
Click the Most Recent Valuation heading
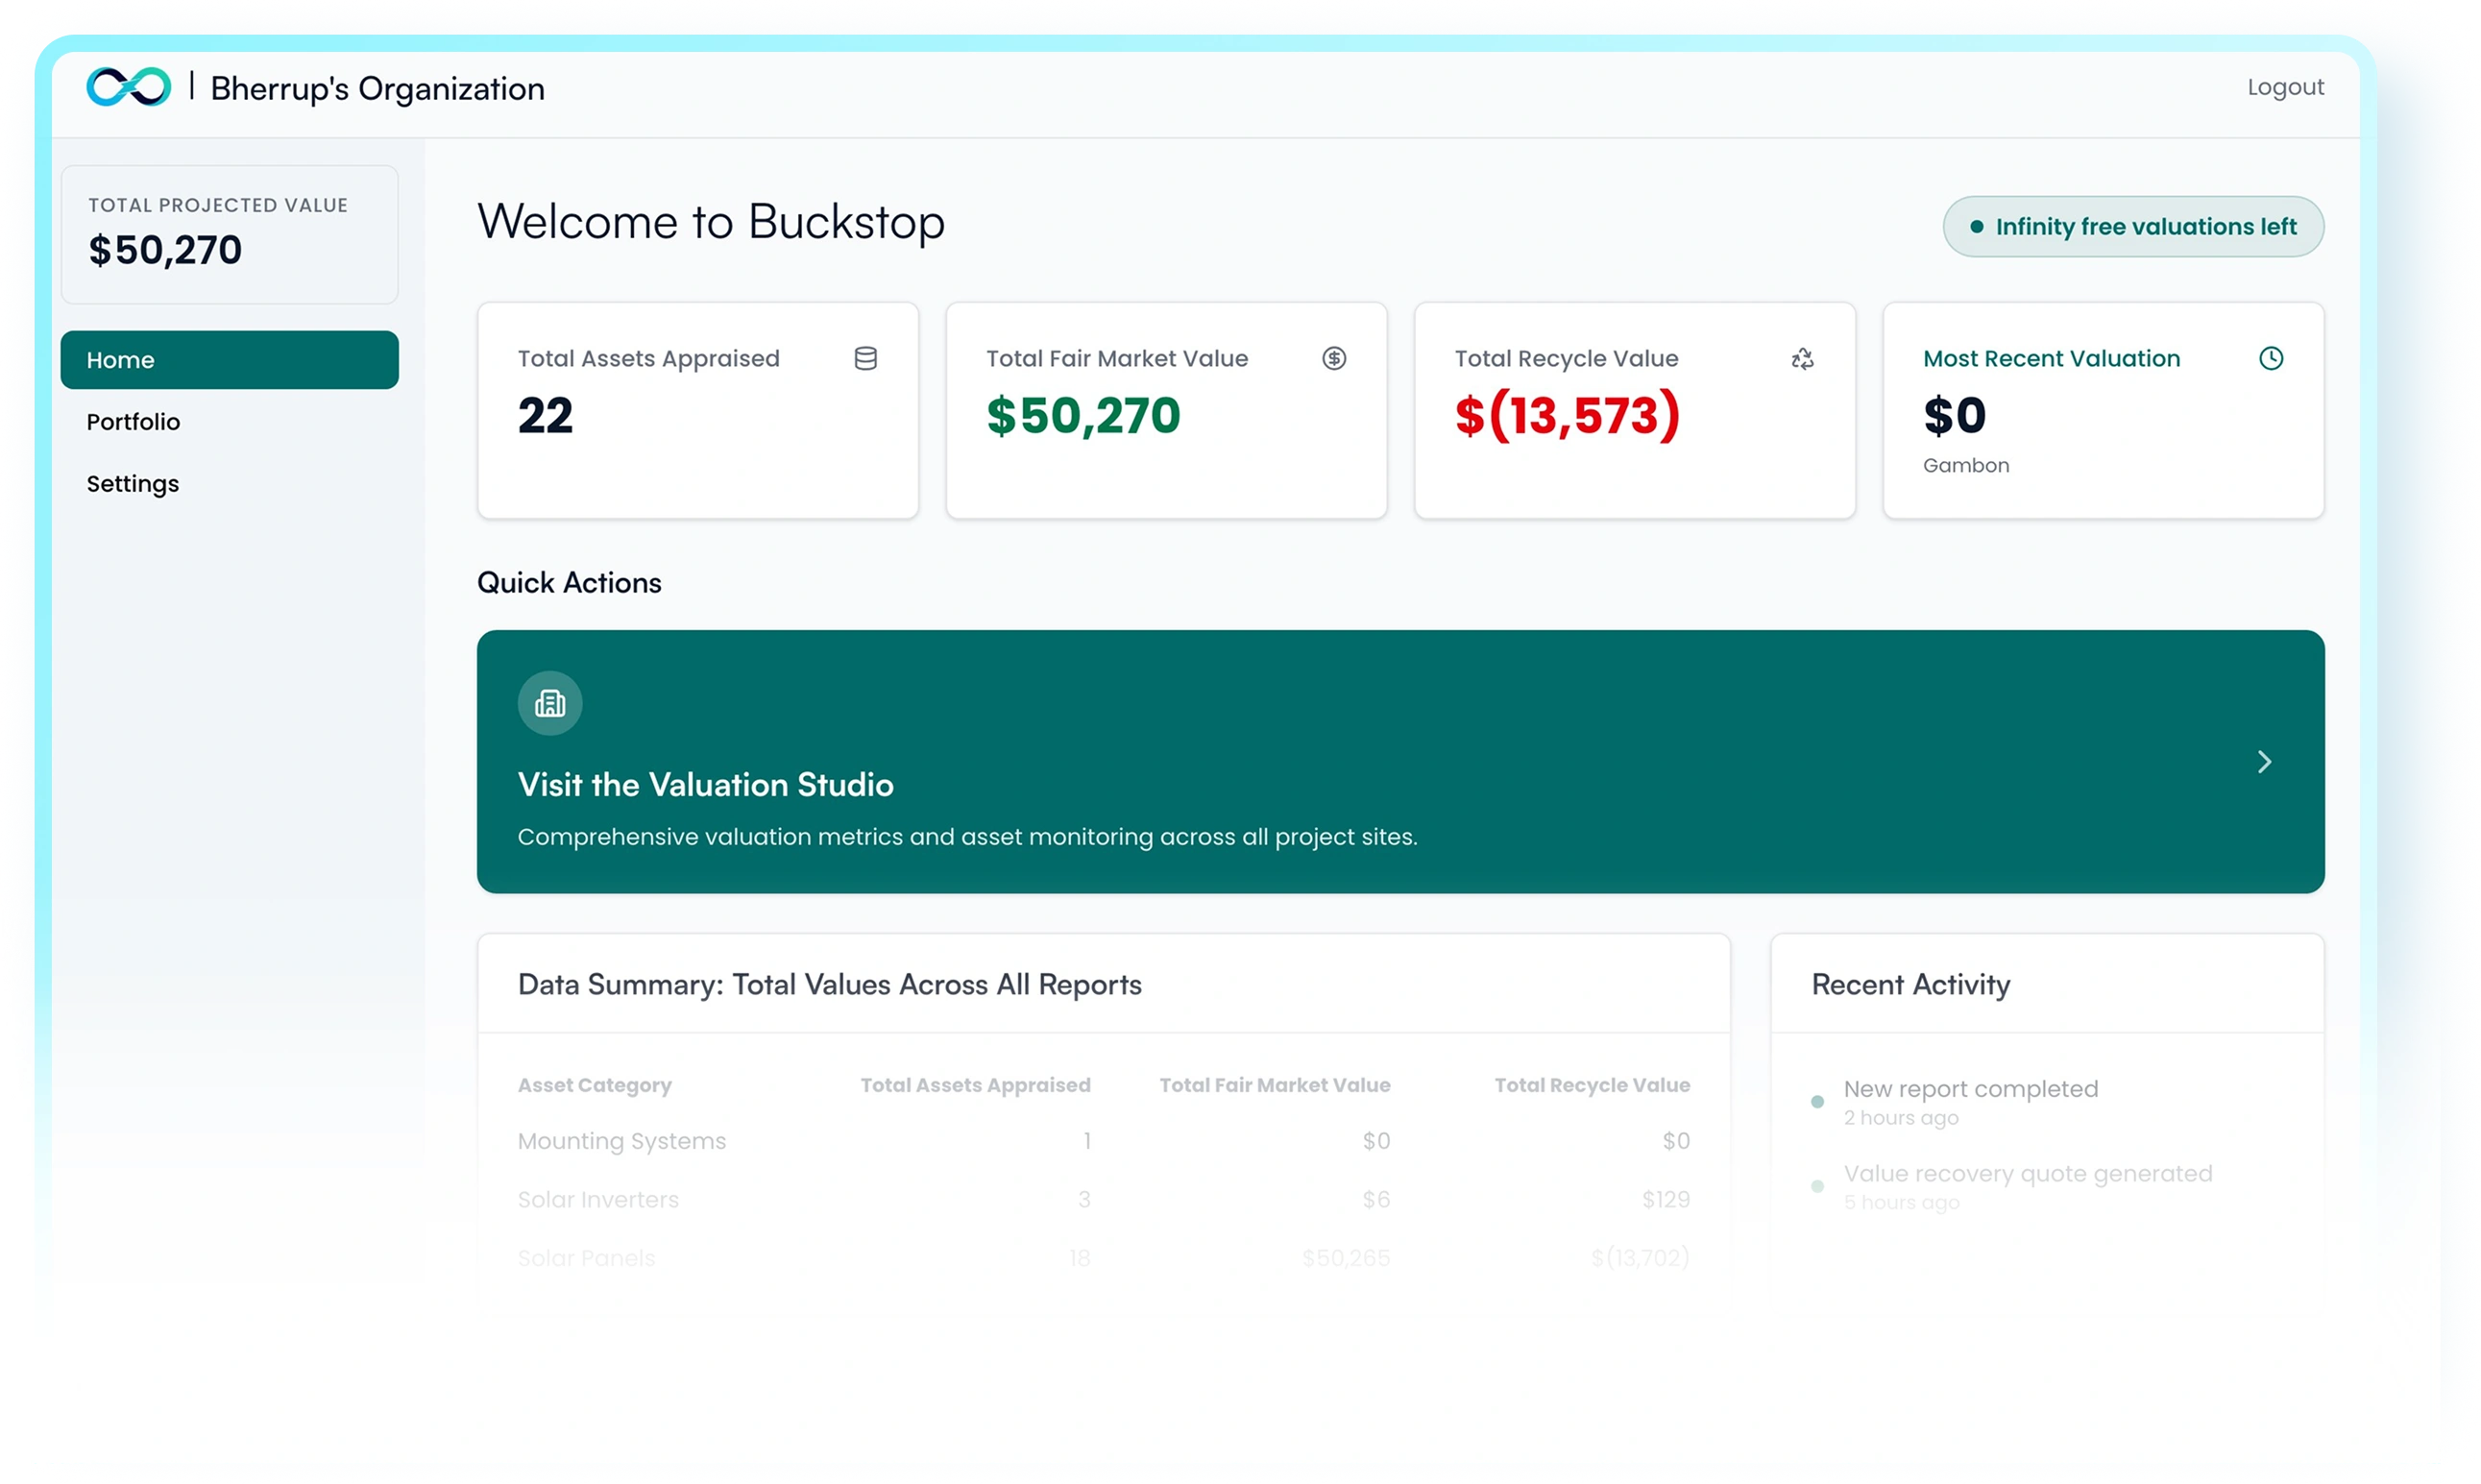tap(2051, 358)
